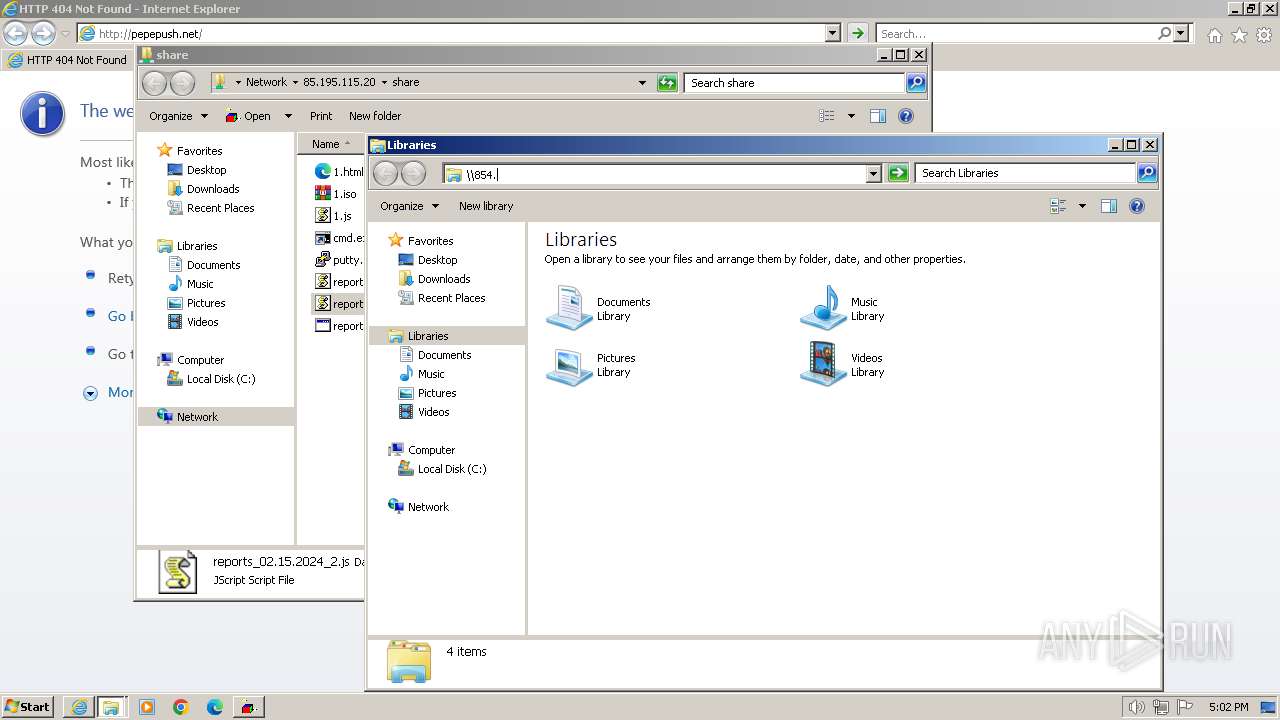Select putty file in share window
This screenshot has width=1280, height=720.
(x=339, y=260)
